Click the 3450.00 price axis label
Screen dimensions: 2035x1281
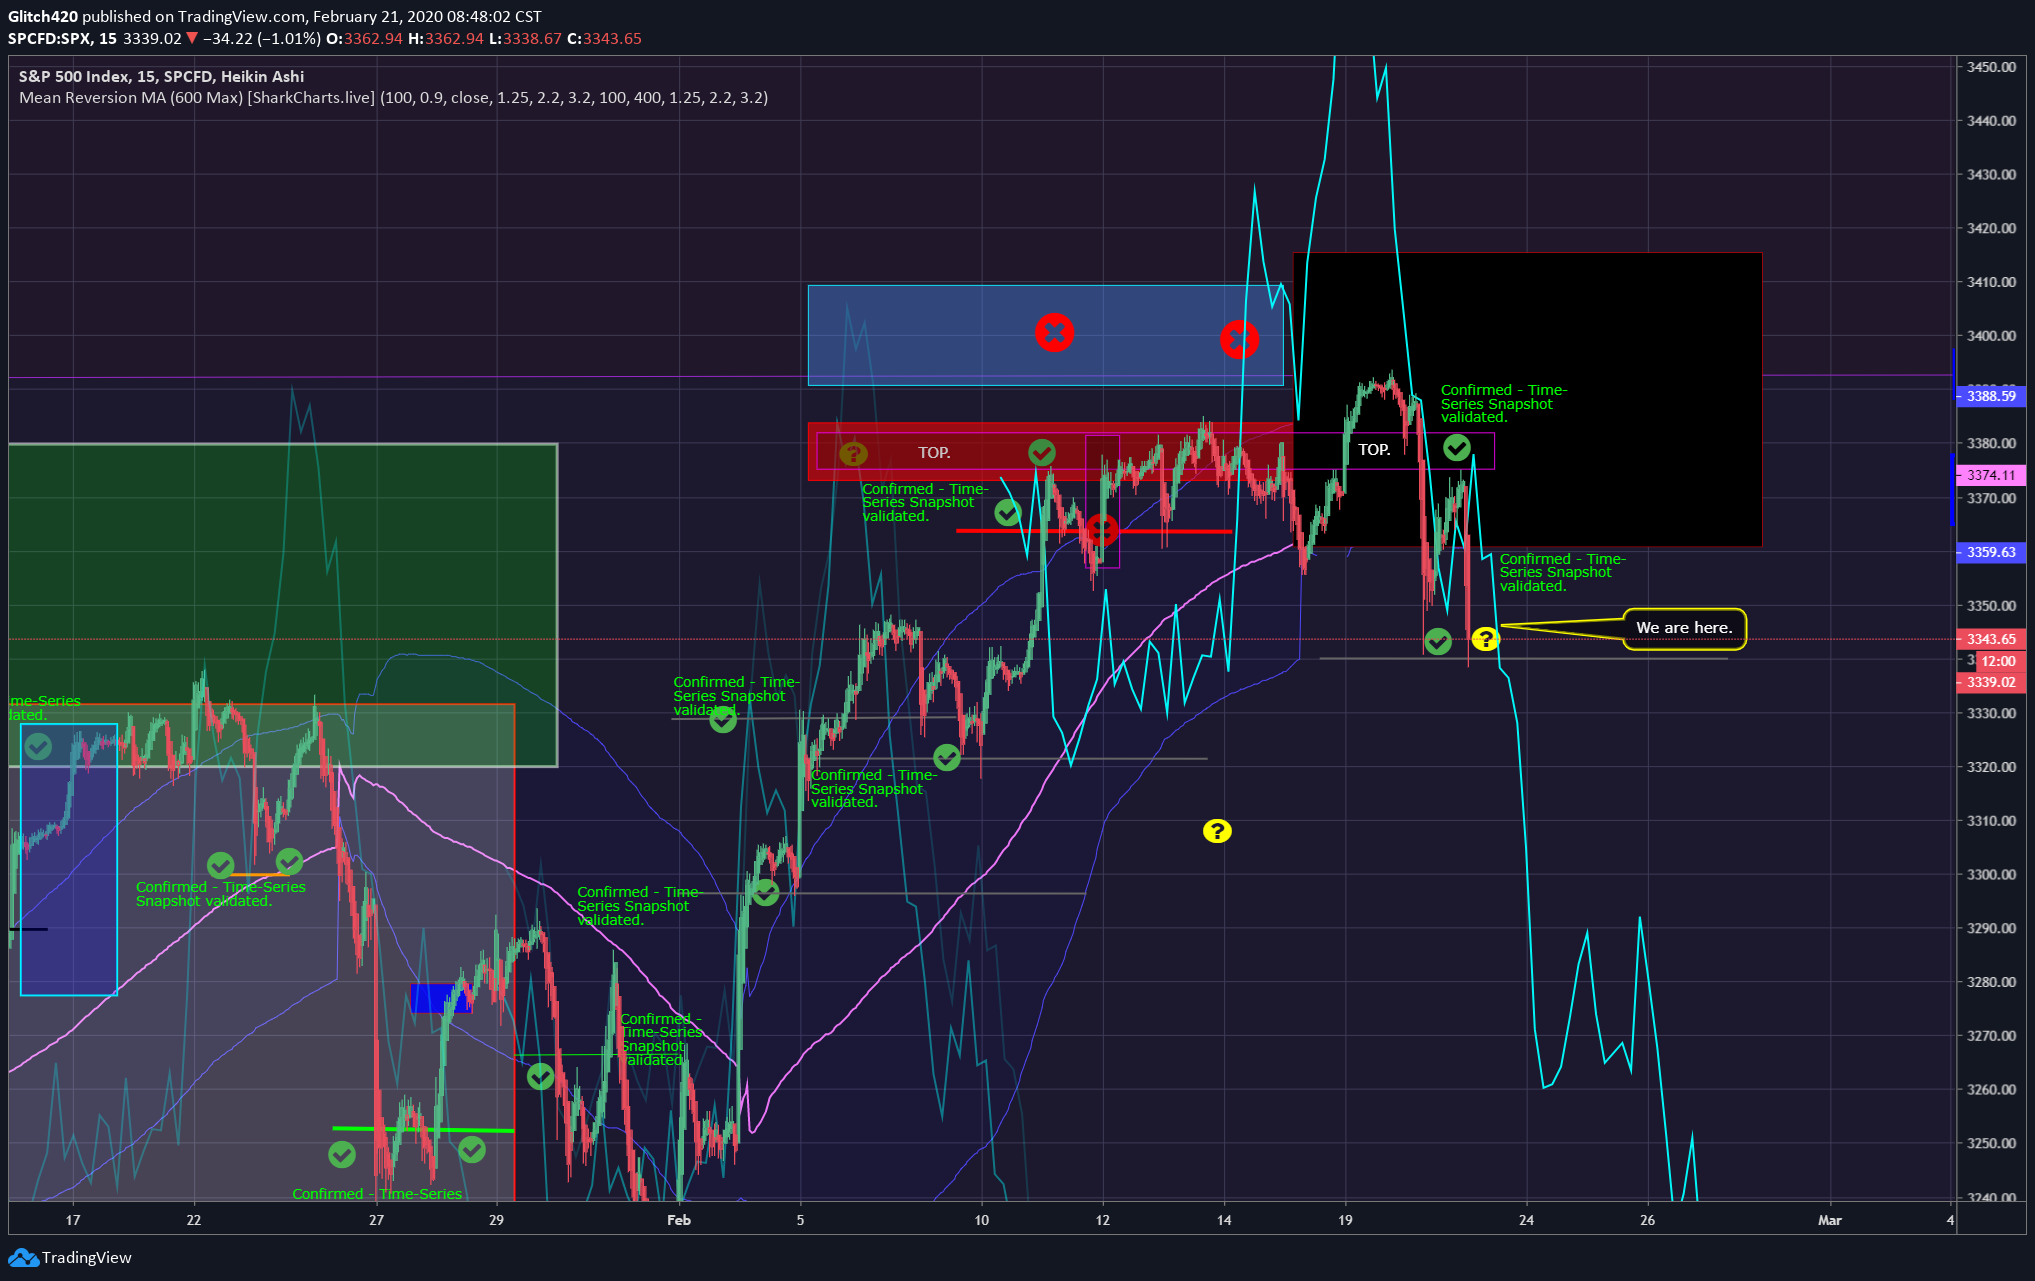[1991, 67]
